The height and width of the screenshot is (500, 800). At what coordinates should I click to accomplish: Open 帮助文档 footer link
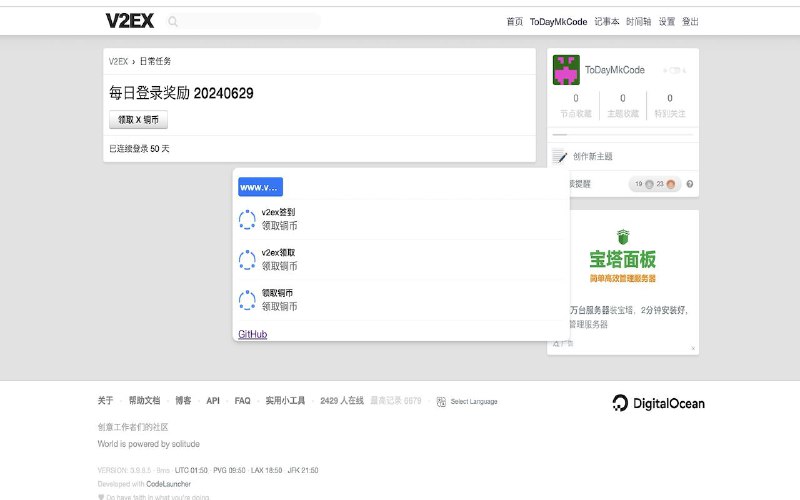pyautogui.click(x=144, y=401)
